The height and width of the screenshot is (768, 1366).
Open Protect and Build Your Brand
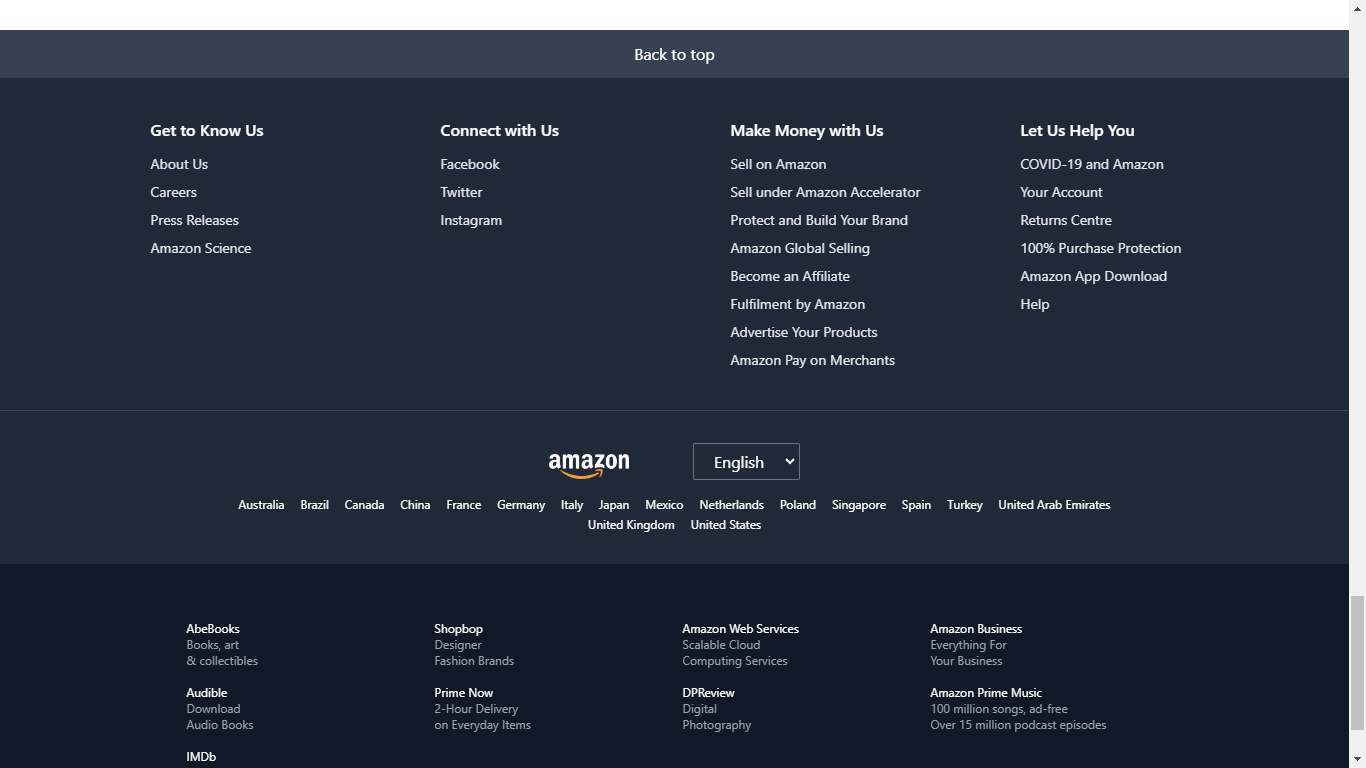click(x=819, y=220)
